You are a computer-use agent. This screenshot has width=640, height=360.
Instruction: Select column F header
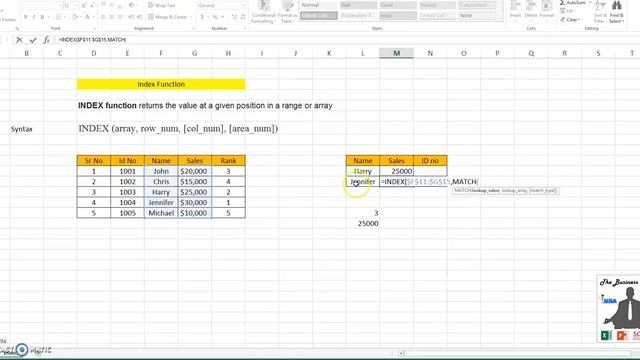coord(161,53)
